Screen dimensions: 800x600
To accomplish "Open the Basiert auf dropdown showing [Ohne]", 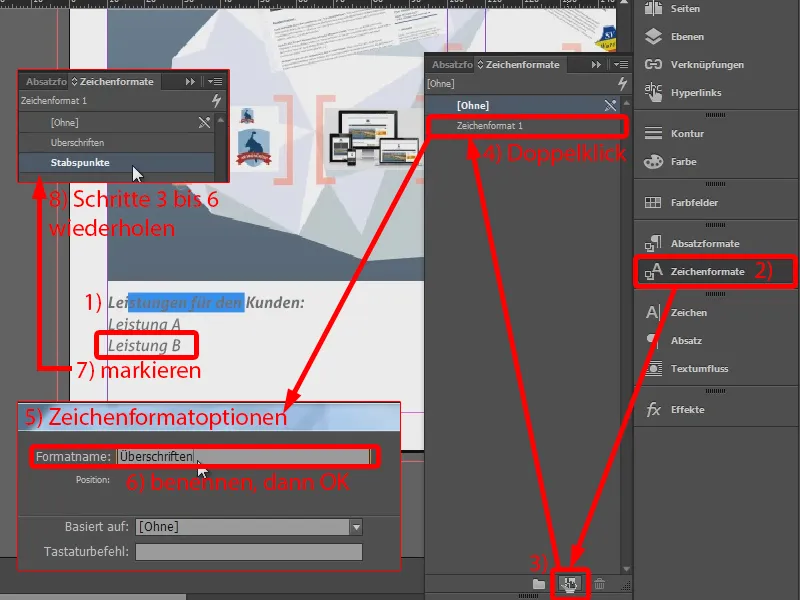I will click(x=356, y=526).
